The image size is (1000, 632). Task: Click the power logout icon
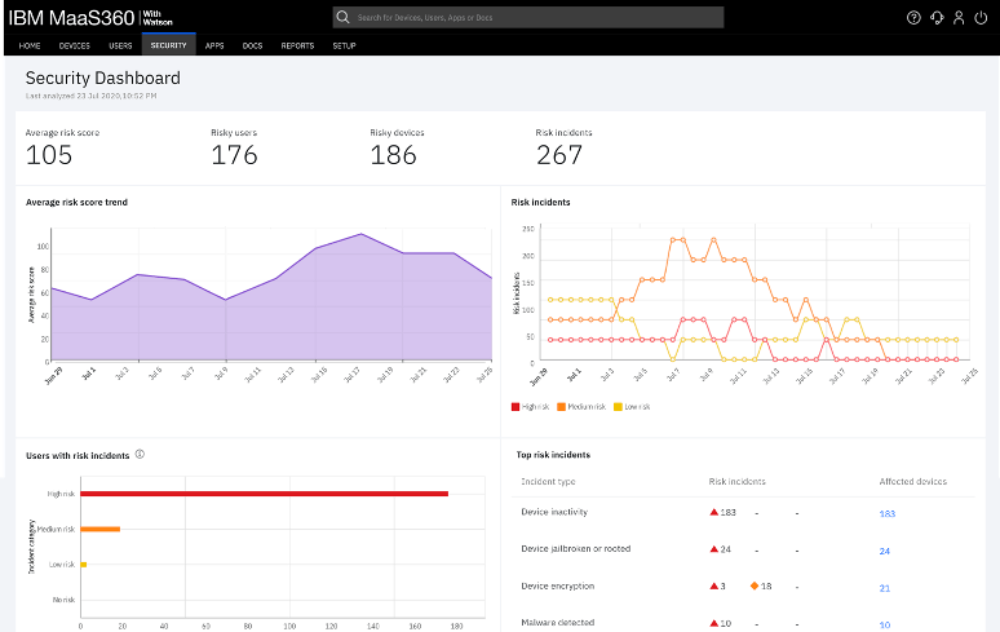click(x=980, y=17)
